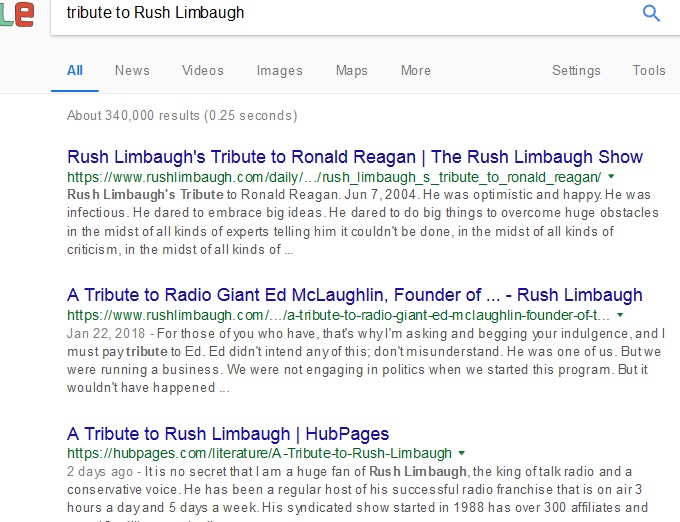
Task: Expand dropdown arrow beside Ed McLaughlin result URL
Action: pyautogui.click(x=620, y=315)
